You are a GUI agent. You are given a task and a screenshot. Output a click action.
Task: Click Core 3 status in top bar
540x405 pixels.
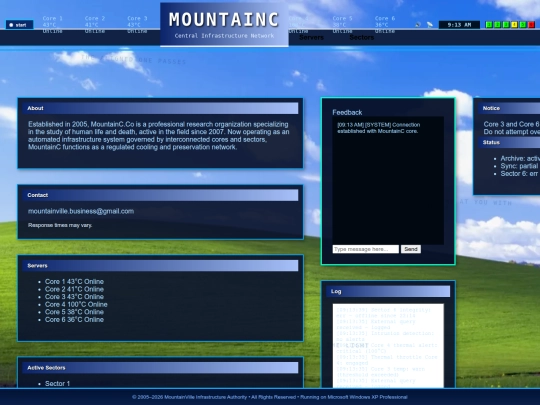click(x=137, y=25)
